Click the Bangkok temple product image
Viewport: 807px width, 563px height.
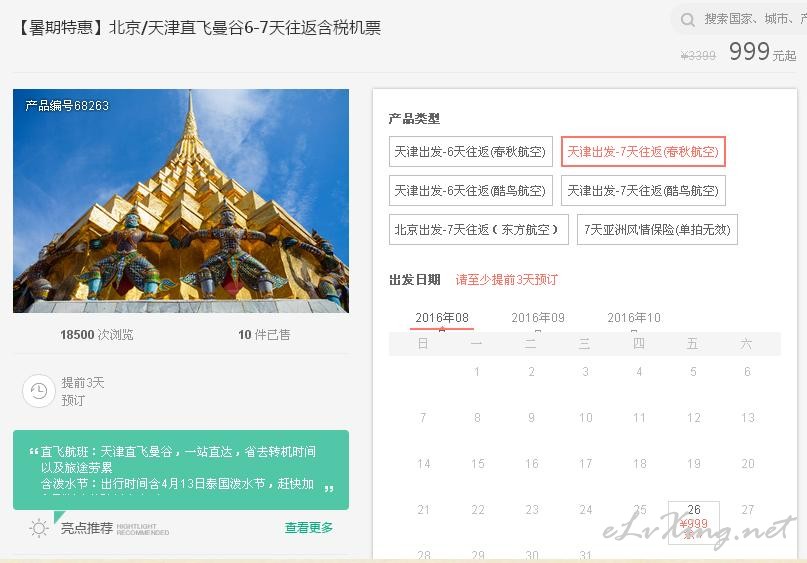(x=181, y=201)
